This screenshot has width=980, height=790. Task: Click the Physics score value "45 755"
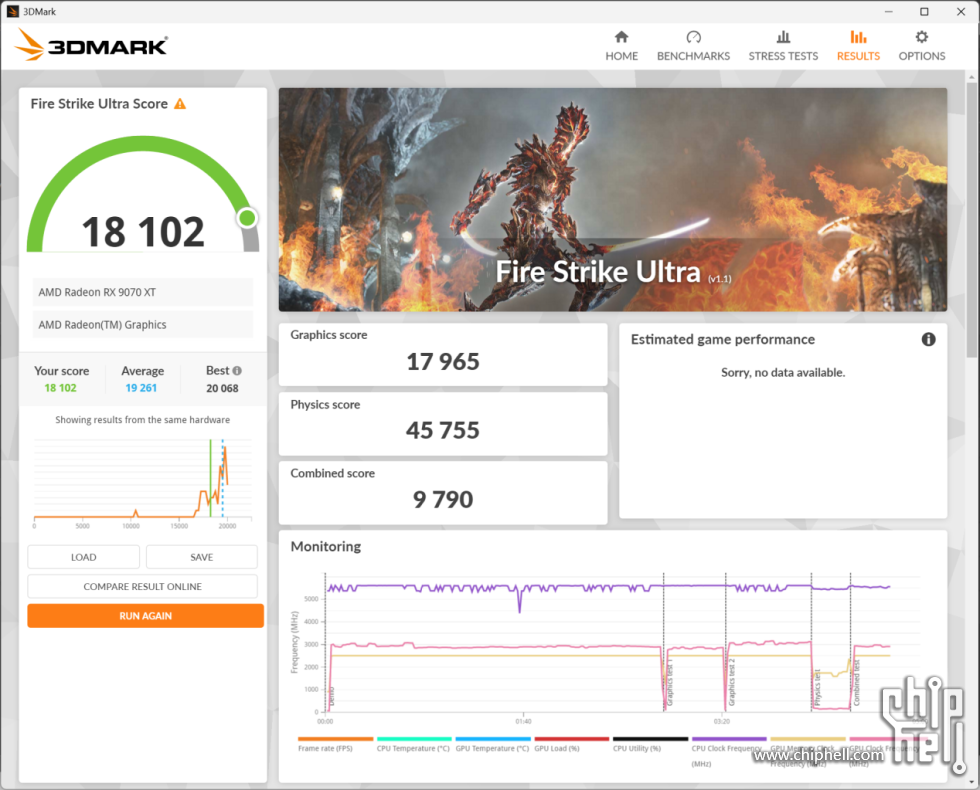443,430
